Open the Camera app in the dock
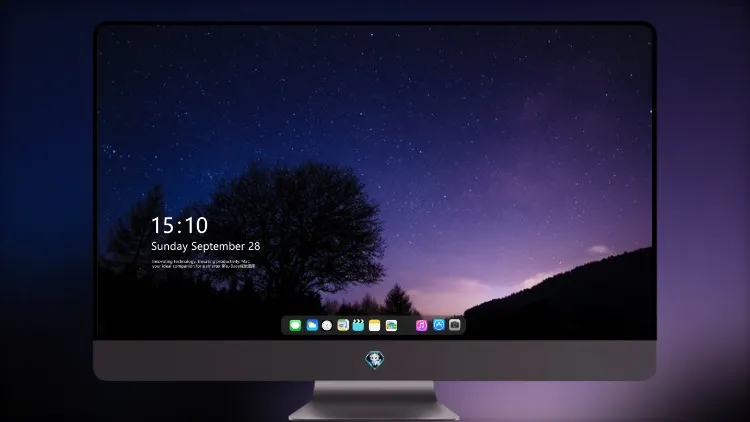750x422 pixels. tap(455, 325)
